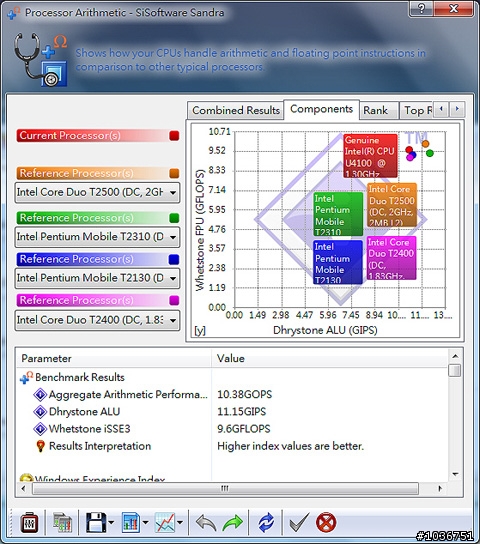480x544 pixels.
Task: Click the orange Core Duo T2500 chart label
Action: click(392, 205)
